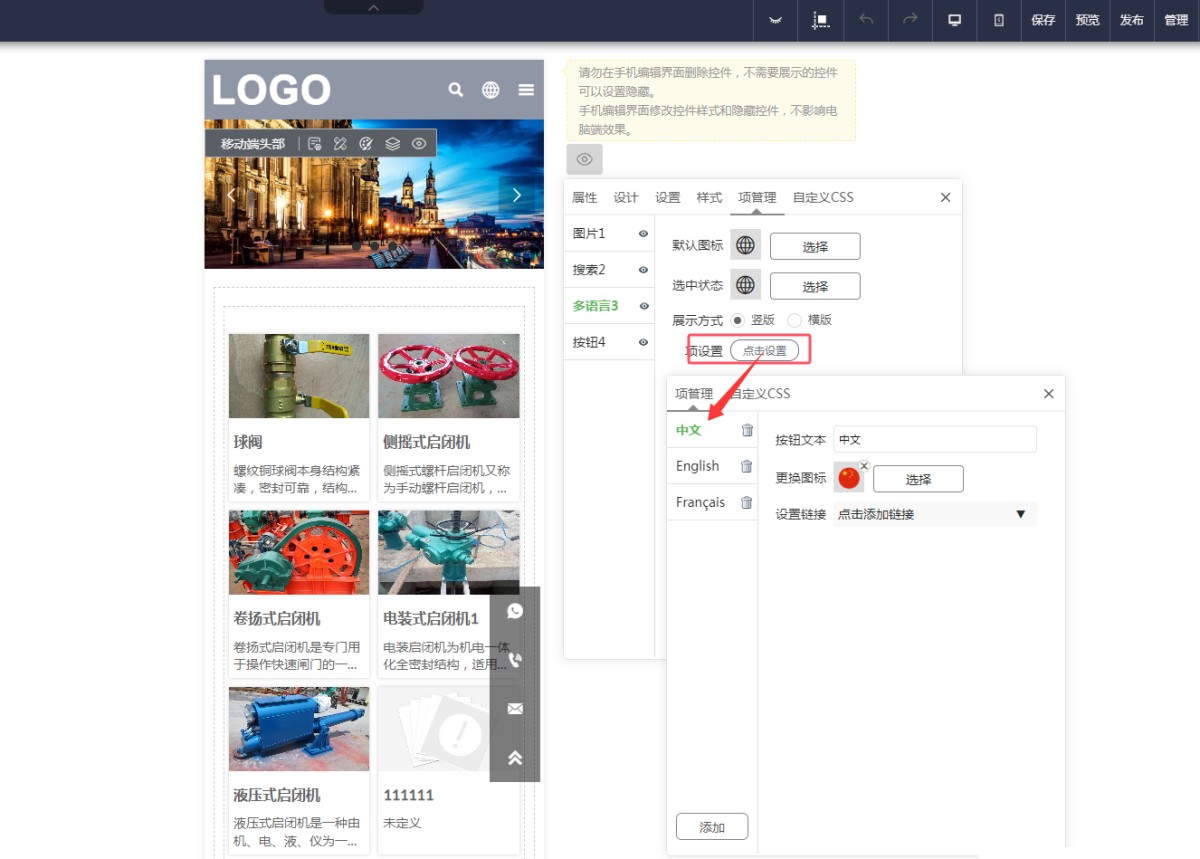Remove the Chinese flag icon with the x
This screenshot has width=1200, height=859.
864,466
